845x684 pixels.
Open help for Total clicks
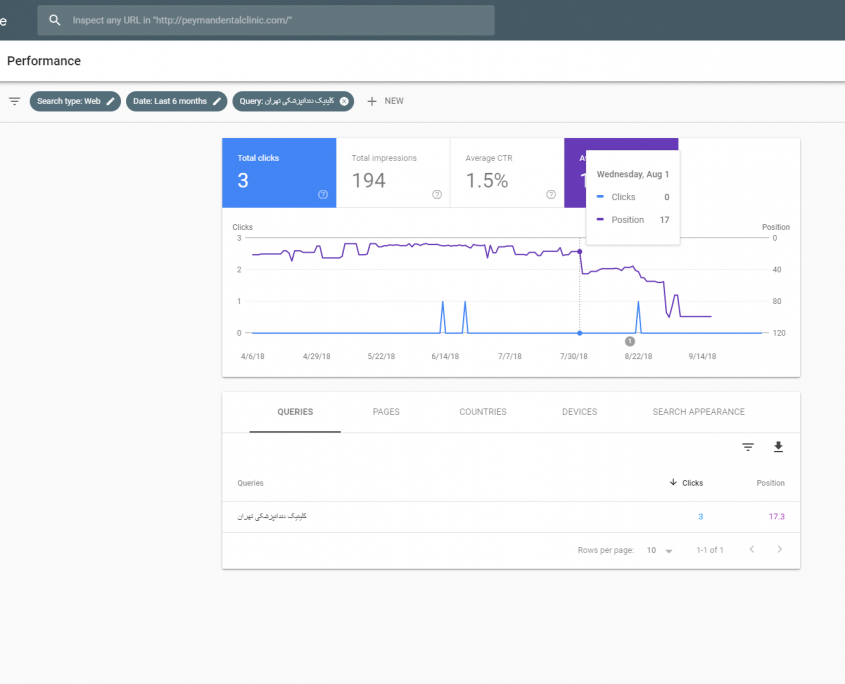(x=323, y=195)
